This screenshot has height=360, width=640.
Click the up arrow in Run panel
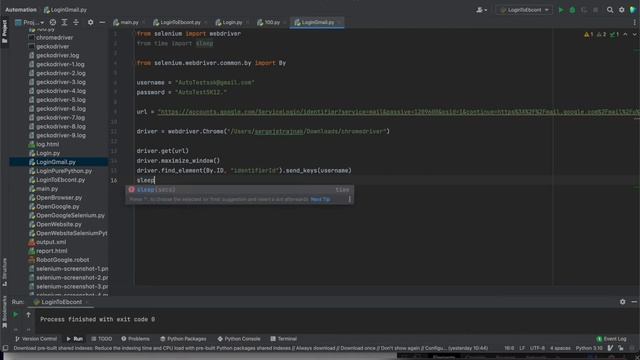pos(28,315)
